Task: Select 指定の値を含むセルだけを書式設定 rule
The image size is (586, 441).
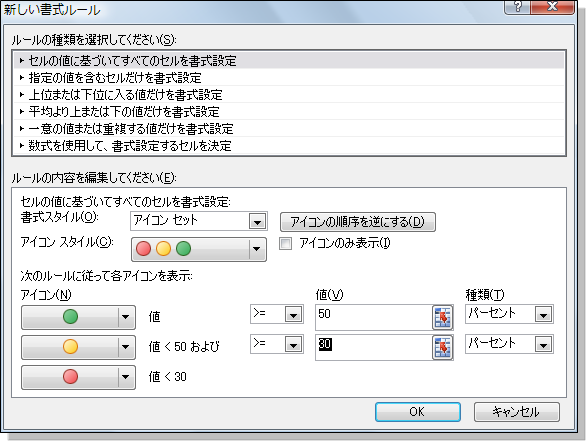Action: [x=289, y=78]
